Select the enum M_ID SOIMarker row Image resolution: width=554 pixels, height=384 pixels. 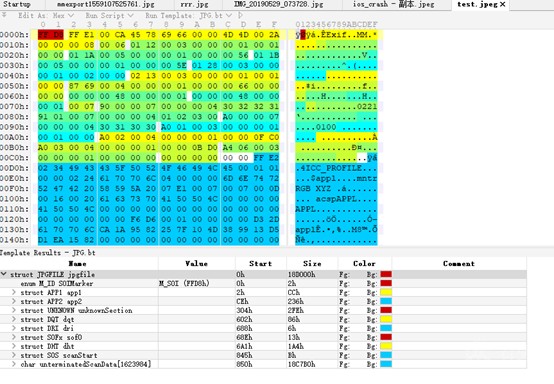263,283
